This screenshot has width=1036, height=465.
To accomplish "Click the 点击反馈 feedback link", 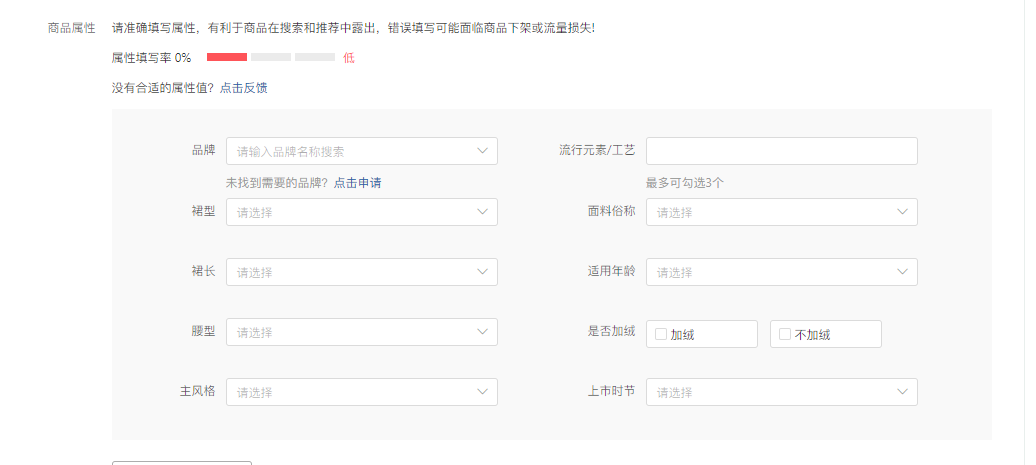I will (243, 88).
